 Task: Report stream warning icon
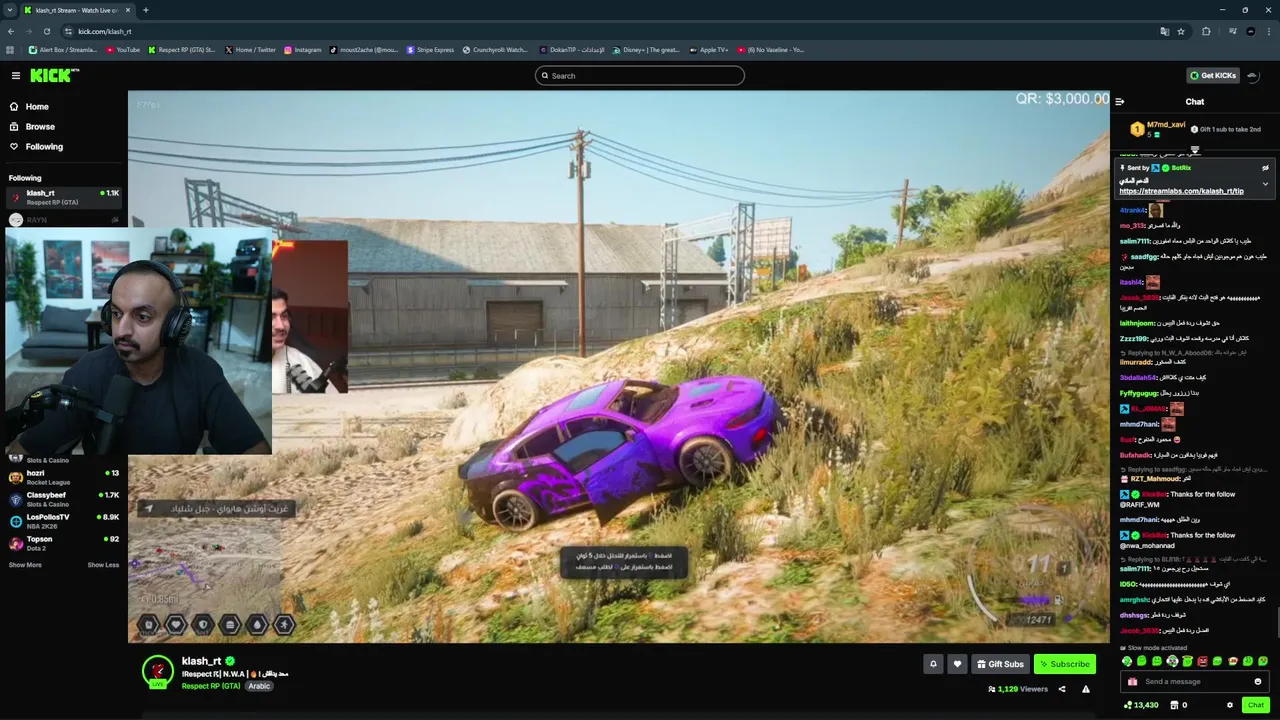click(x=1086, y=689)
